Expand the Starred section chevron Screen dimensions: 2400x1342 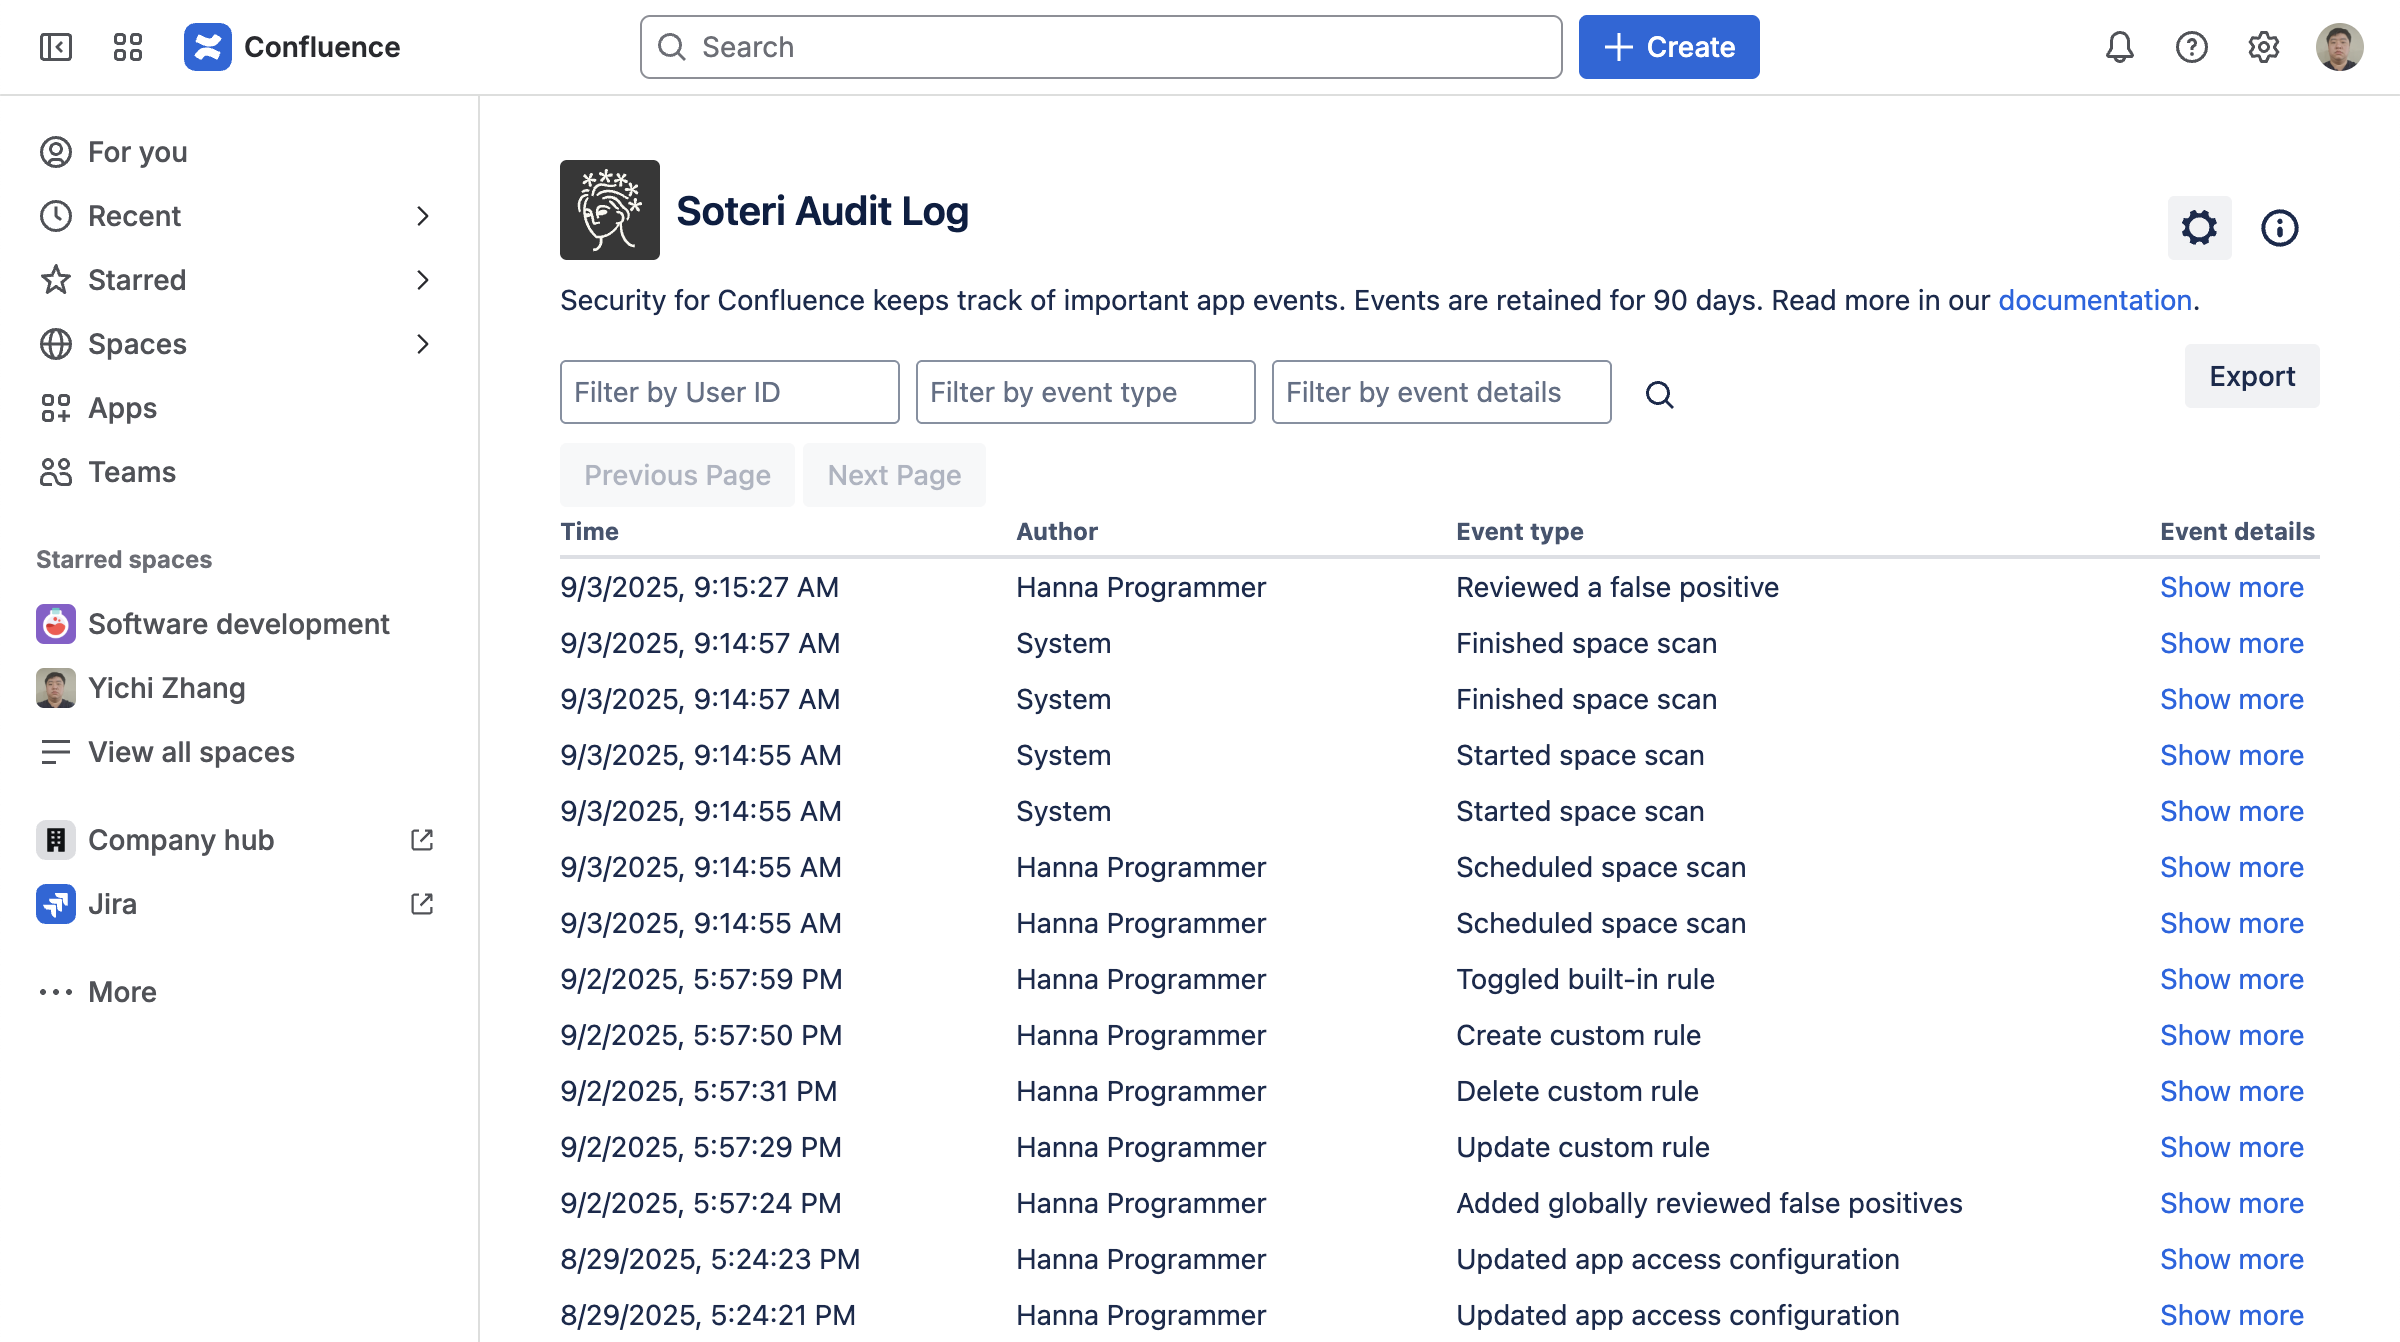(422, 280)
